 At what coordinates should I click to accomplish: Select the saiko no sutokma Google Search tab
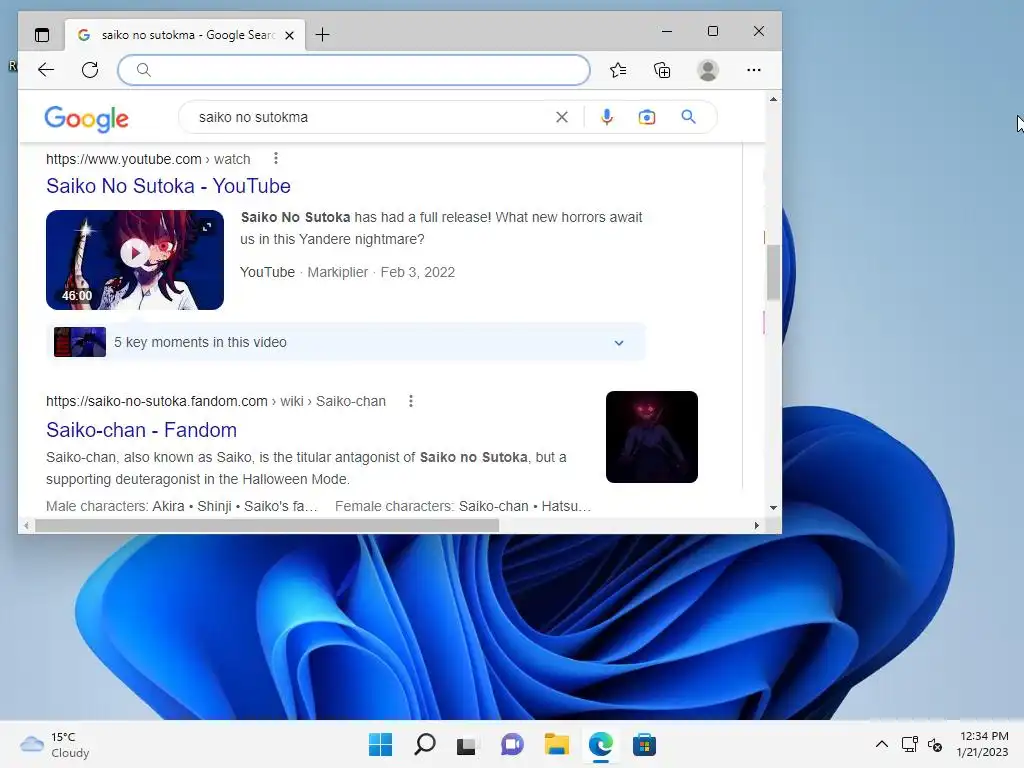pos(184,35)
